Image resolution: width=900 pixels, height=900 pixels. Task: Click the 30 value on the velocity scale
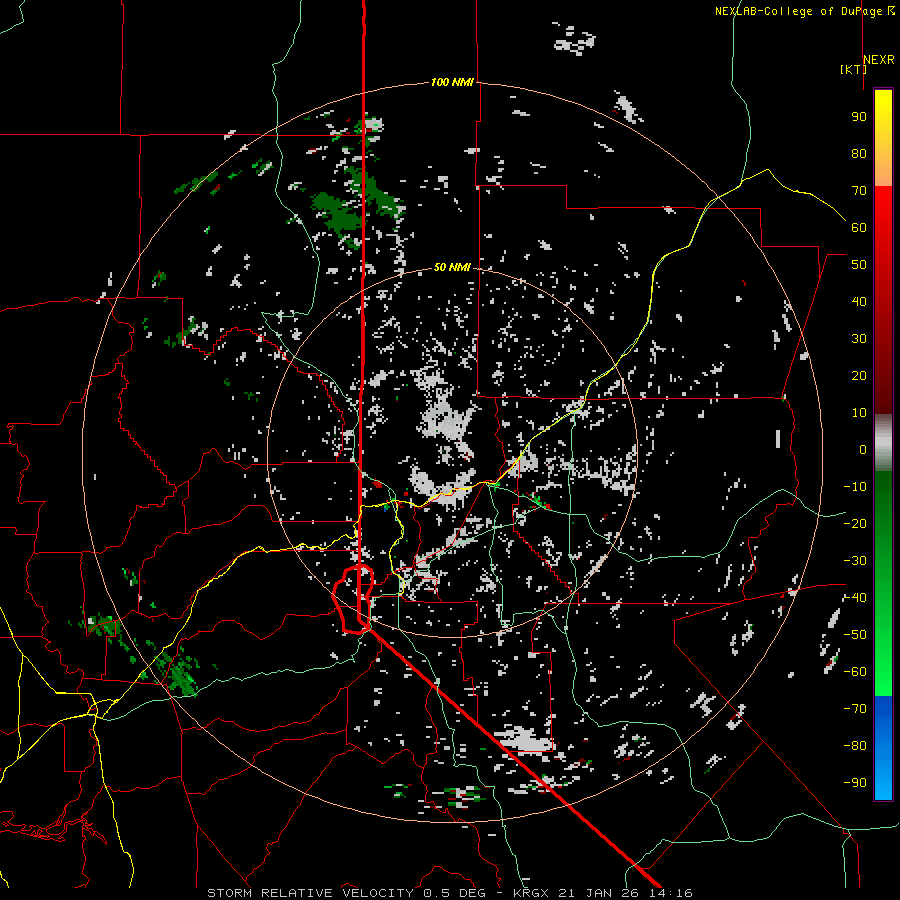tap(859, 339)
